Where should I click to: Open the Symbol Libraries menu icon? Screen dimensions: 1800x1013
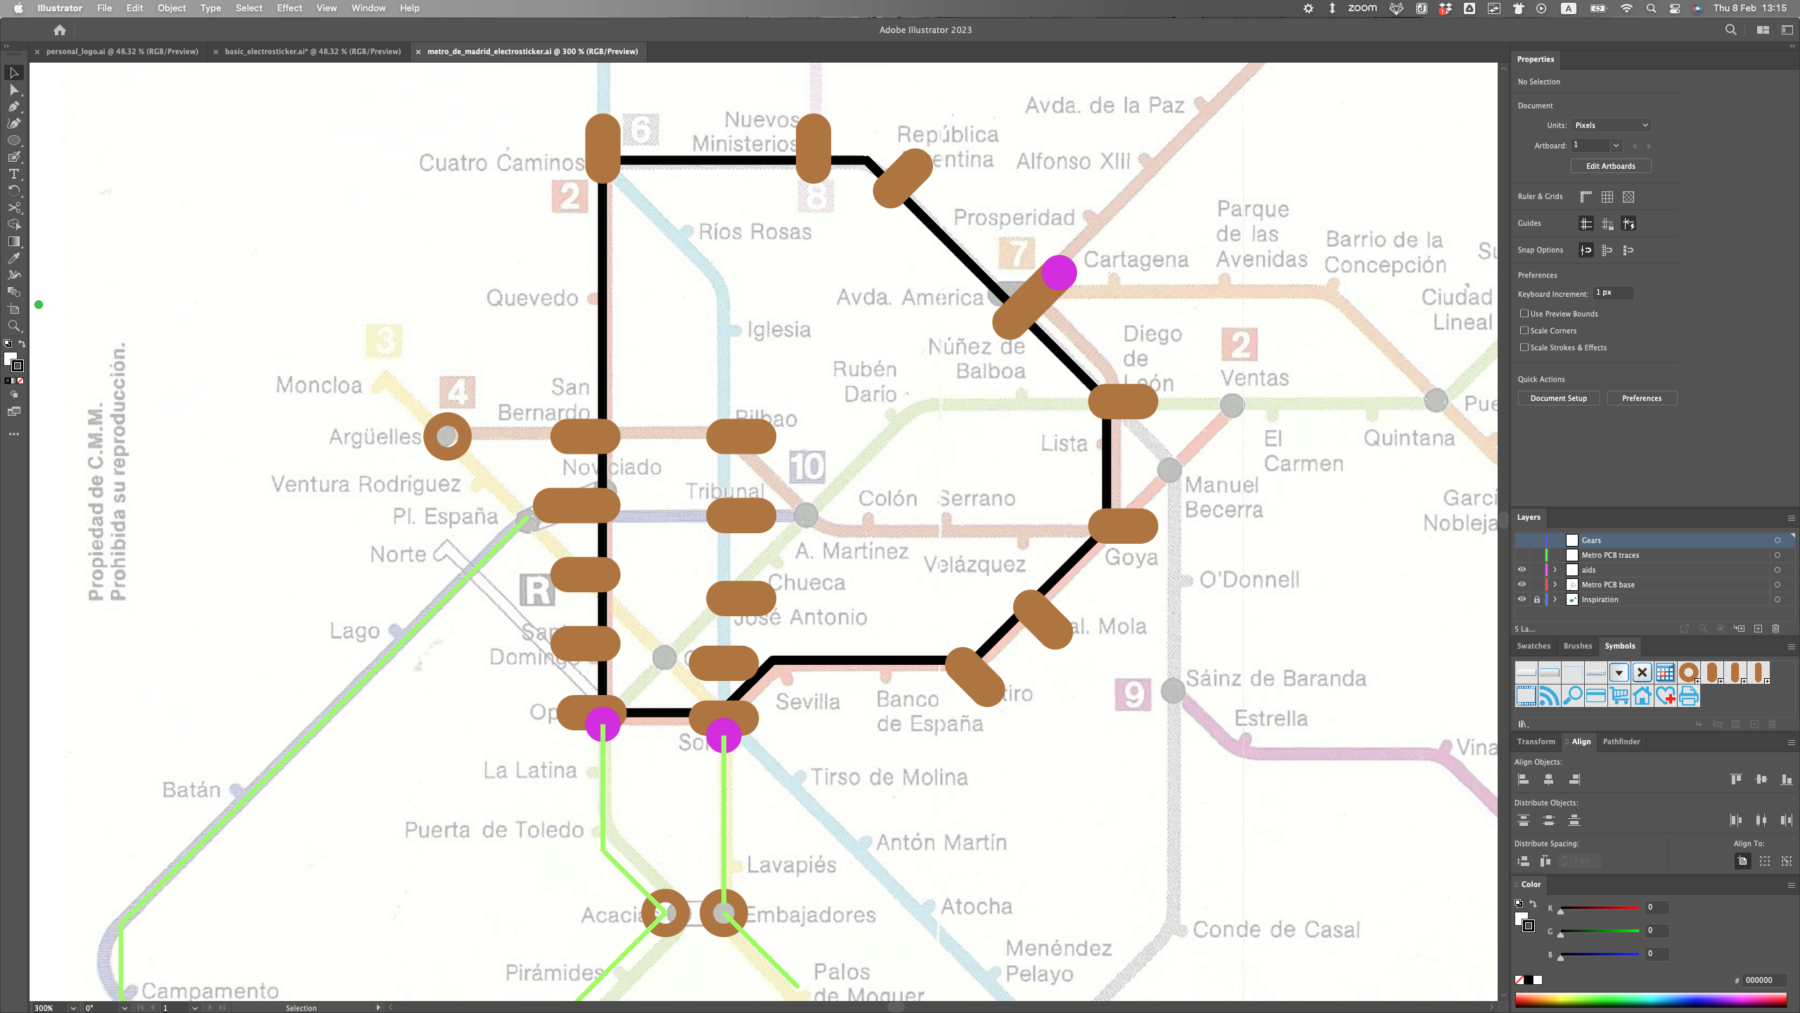pyautogui.click(x=1523, y=724)
